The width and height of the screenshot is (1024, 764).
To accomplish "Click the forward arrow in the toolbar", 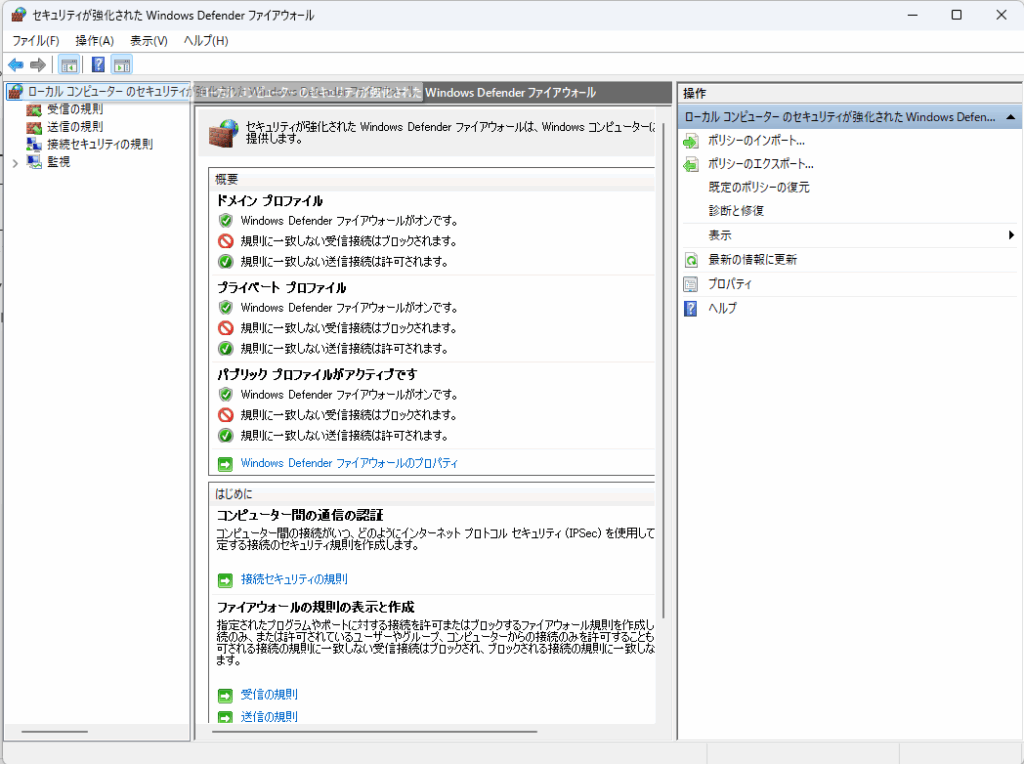I will coord(38,65).
